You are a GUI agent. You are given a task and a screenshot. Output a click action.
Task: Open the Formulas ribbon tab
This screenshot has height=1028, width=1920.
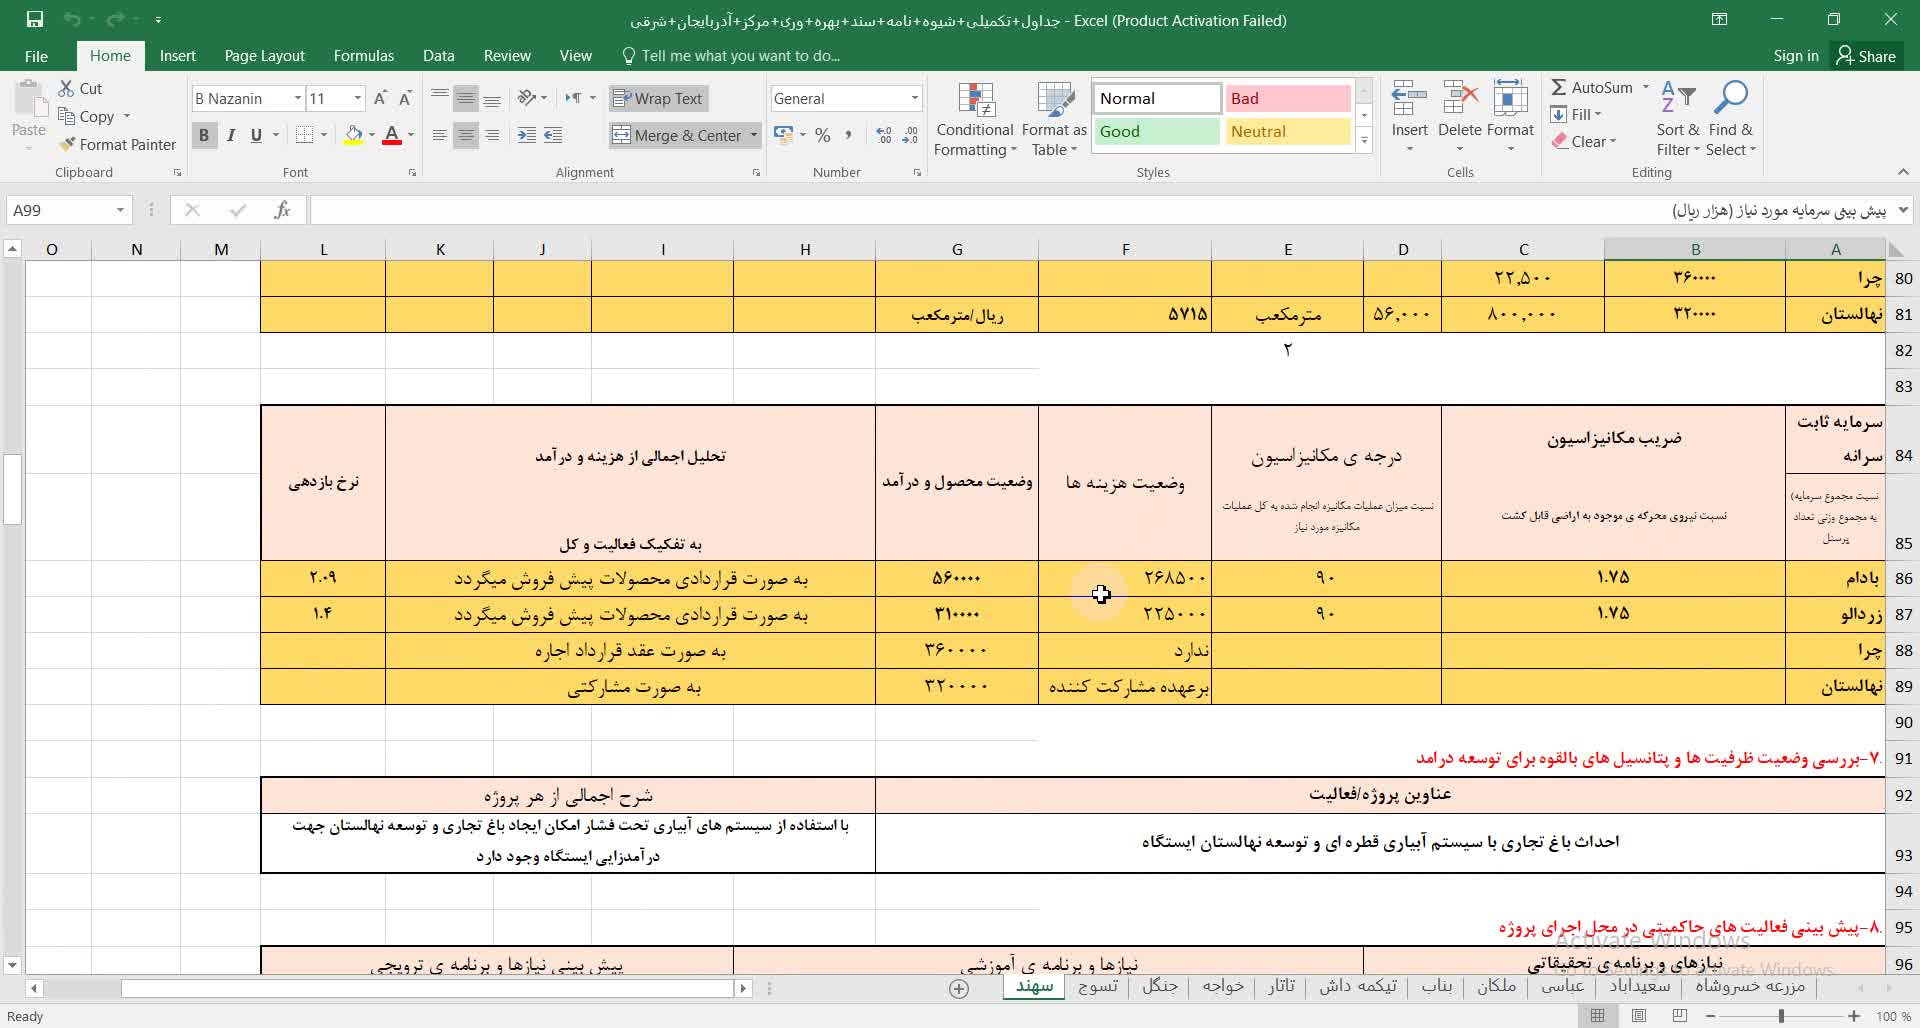coord(363,56)
